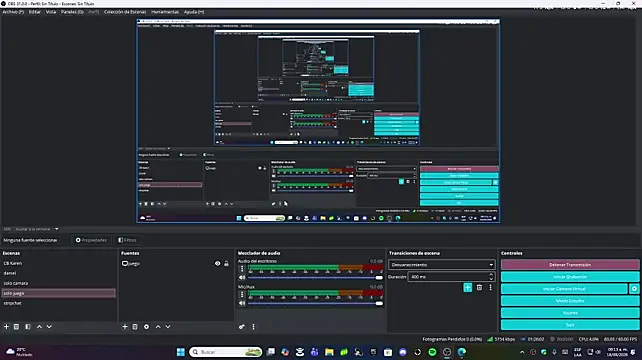
Task: Toggle visibility of juego source
Action: [x=217, y=263]
